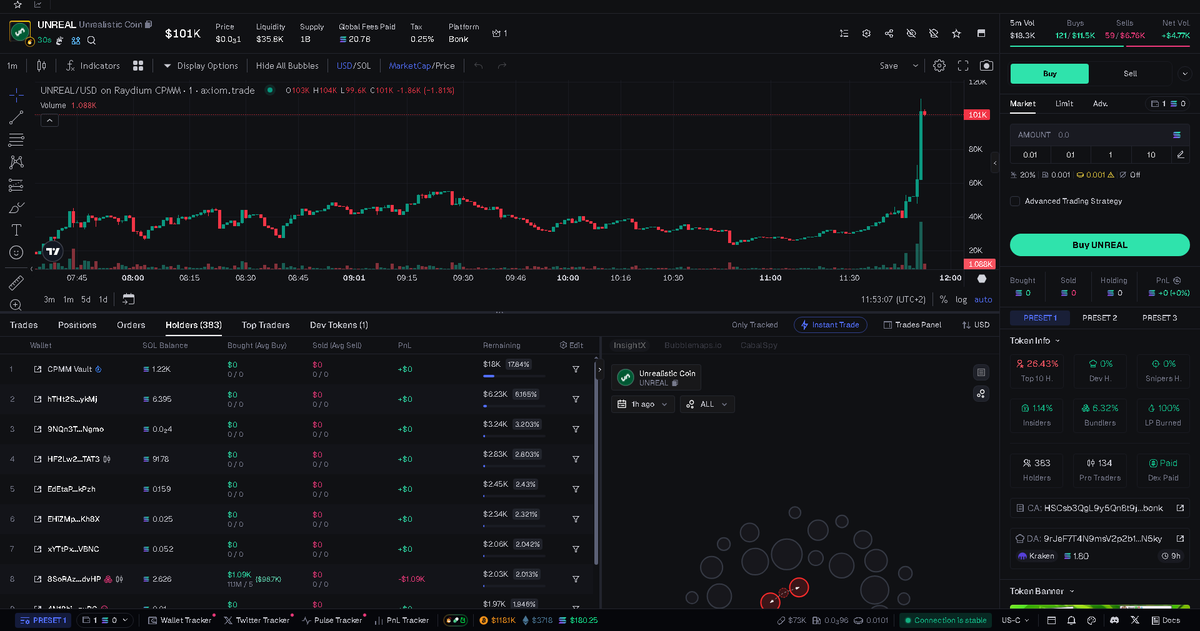Toggle auto scale on chart
The height and width of the screenshot is (631, 1200).
[x=983, y=299]
